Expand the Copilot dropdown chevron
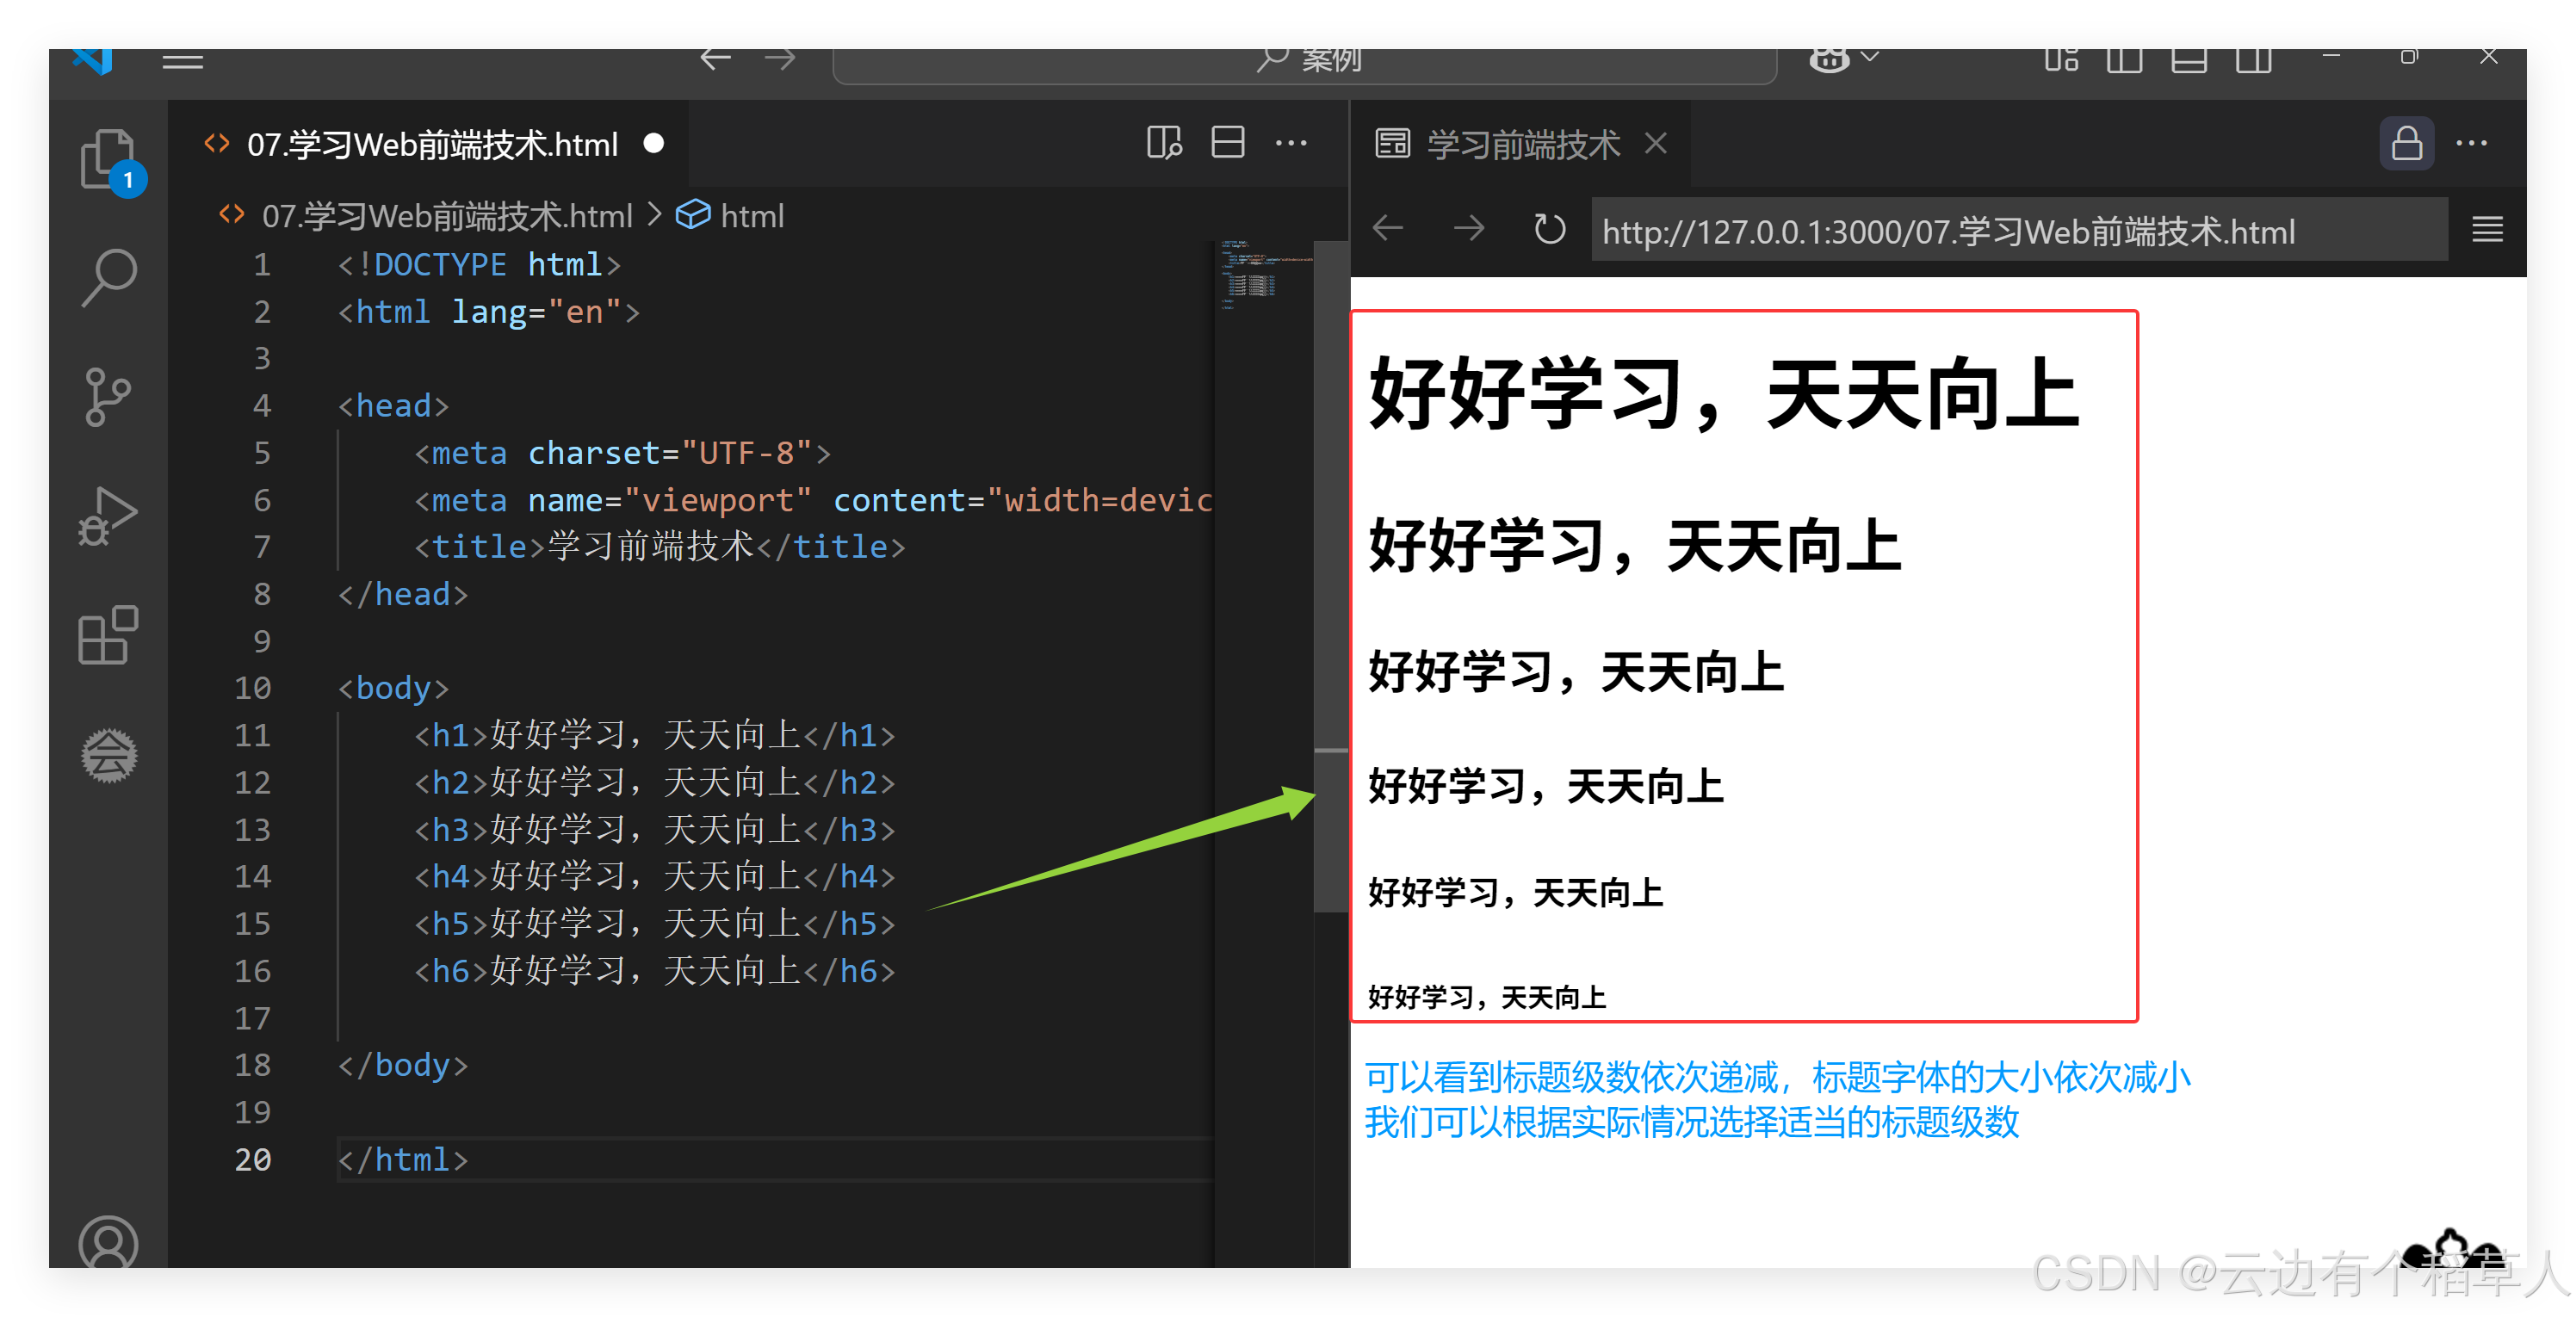This screenshot has height=1317, width=2576. click(1870, 57)
